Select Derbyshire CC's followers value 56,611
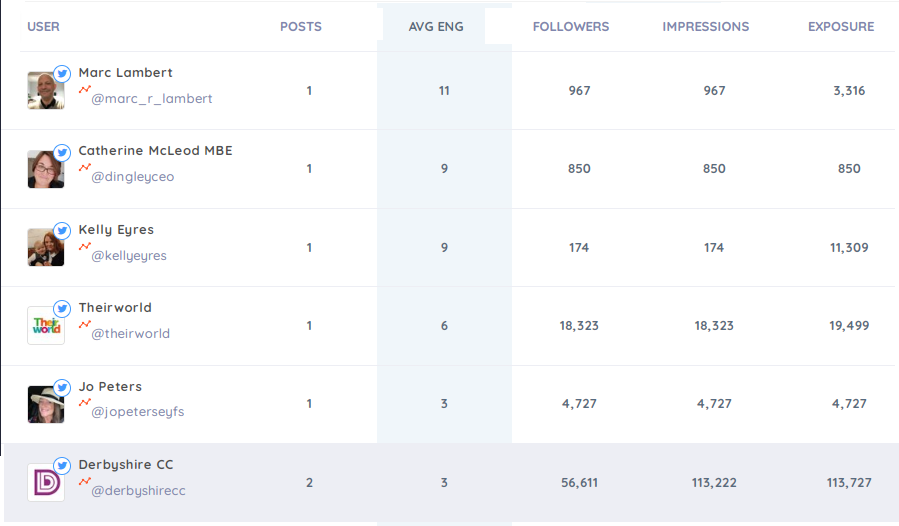The width and height of the screenshot is (899, 526). pos(579,483)
